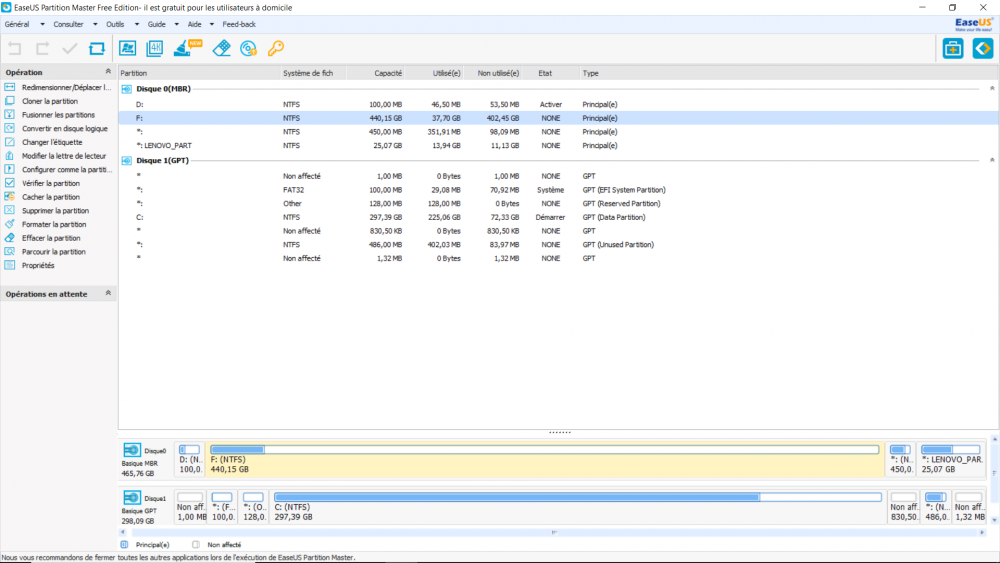The image size is (1000, 563).
Task: Click the refresh disk toolbar icon
Action: click(97, 48)
